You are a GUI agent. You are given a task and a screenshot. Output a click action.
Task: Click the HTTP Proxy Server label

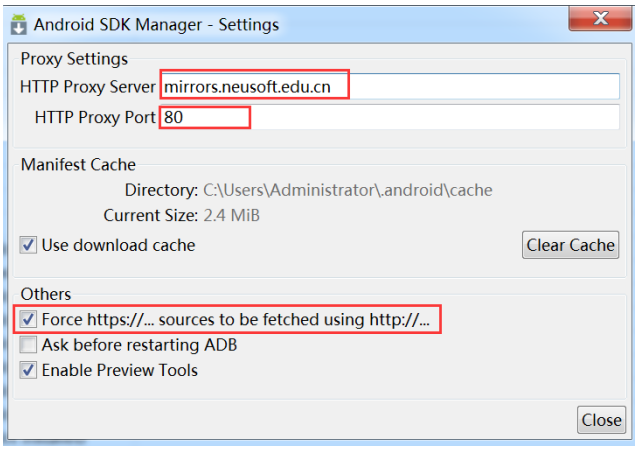coord(87,87)
